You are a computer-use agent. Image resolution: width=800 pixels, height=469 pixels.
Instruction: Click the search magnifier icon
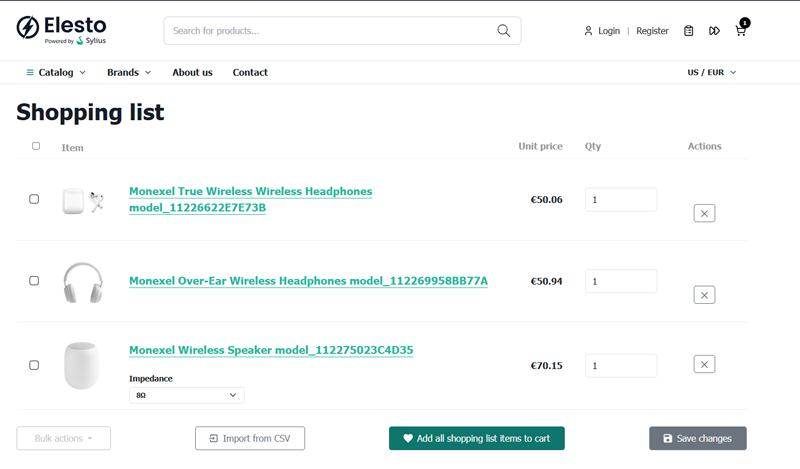[504, 31]
